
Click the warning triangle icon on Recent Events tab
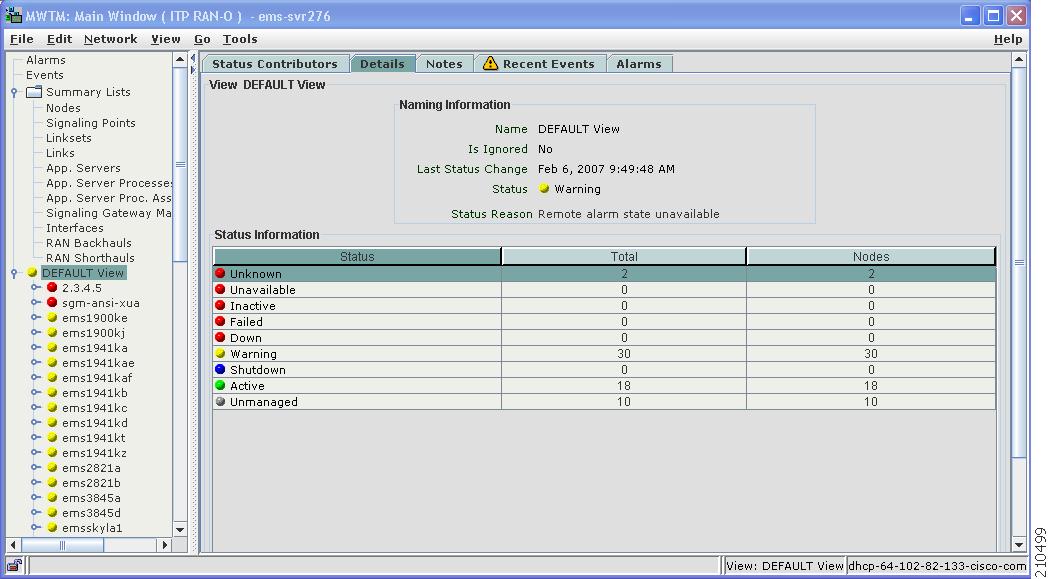[x=491, y=64]
